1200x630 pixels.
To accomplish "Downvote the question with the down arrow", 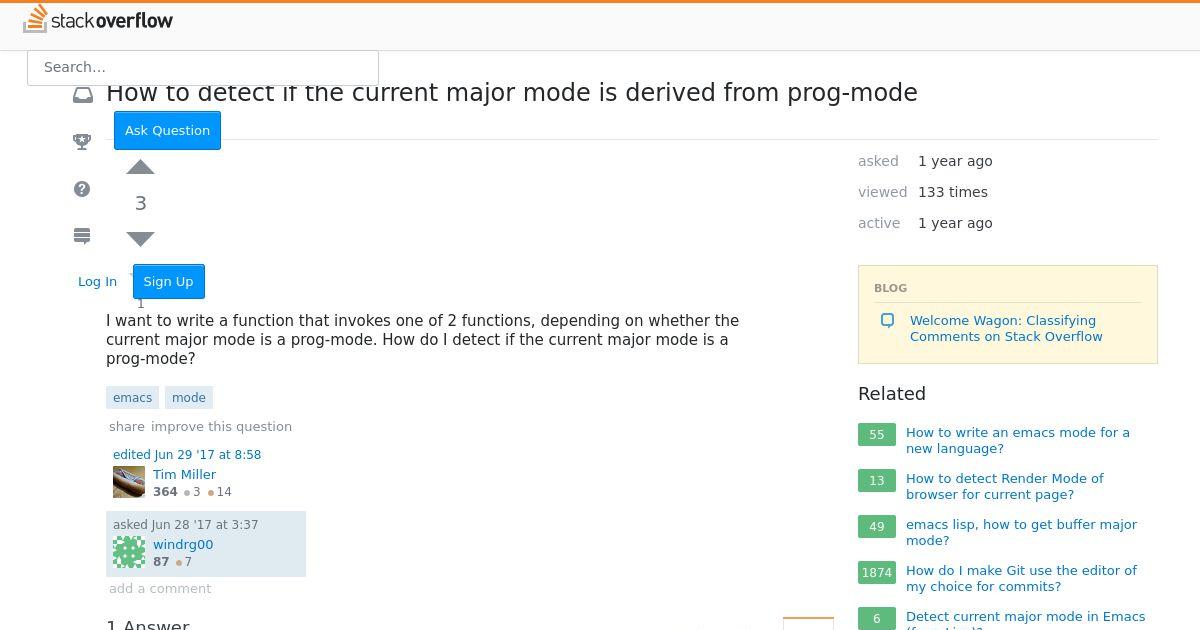I will tap(141, 239).
